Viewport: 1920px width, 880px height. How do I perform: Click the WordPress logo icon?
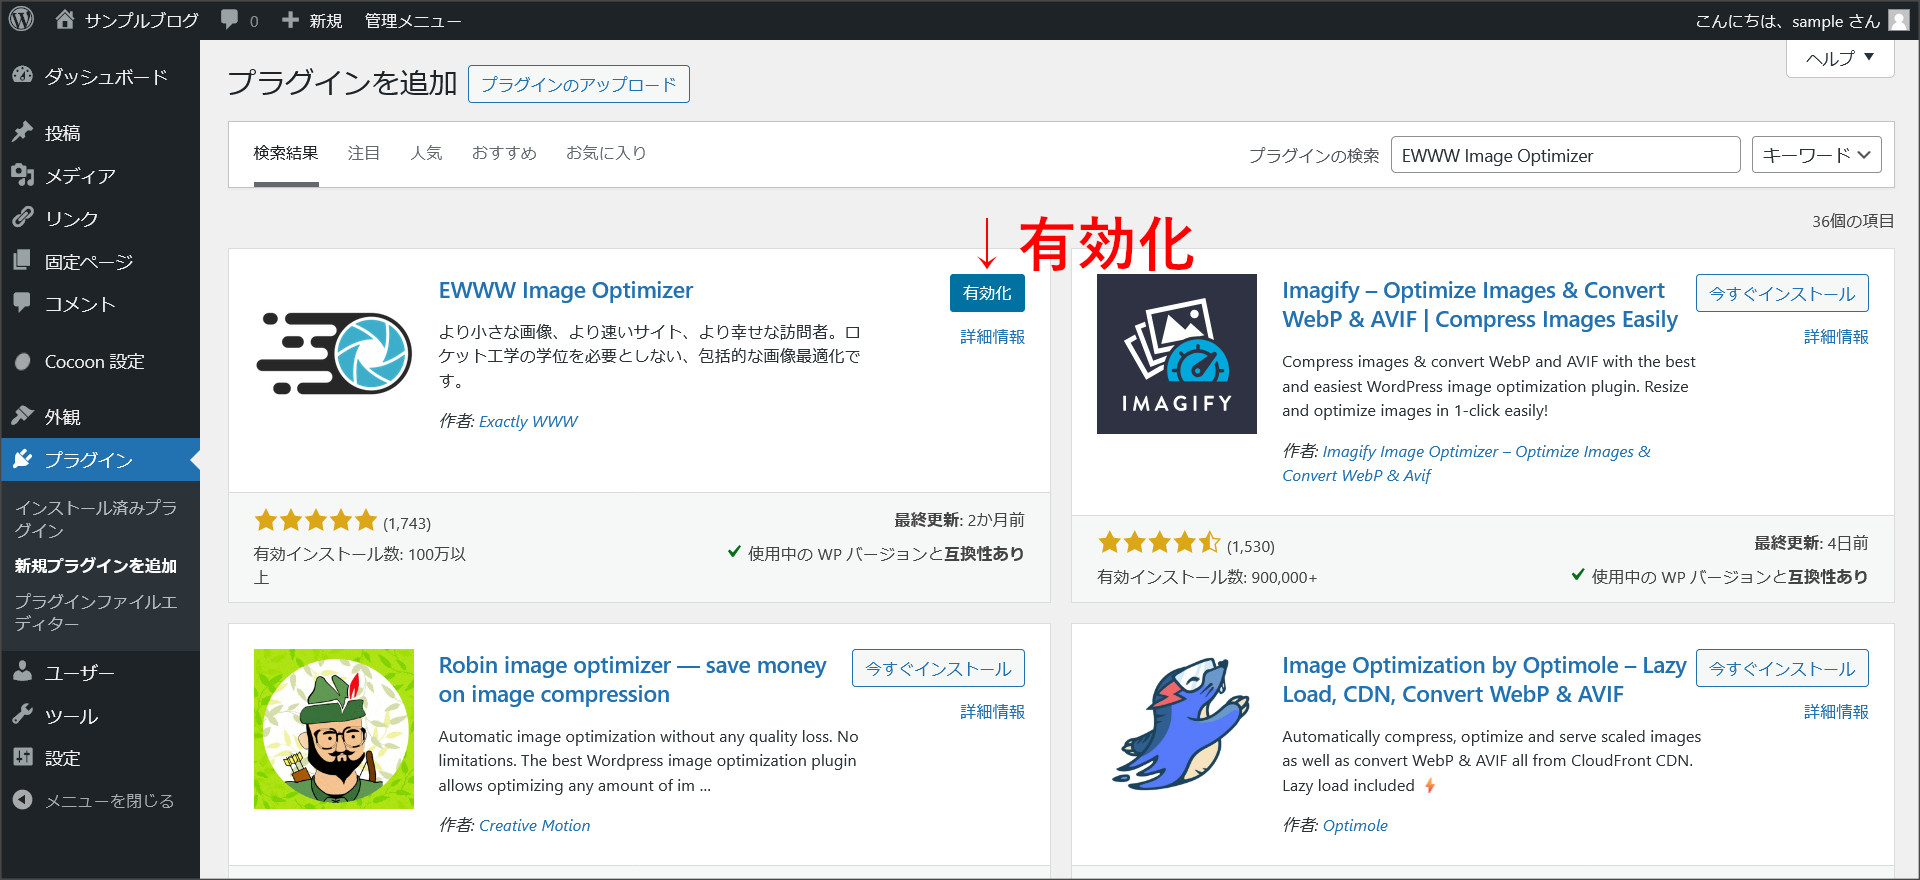click(x=21, y=20)
